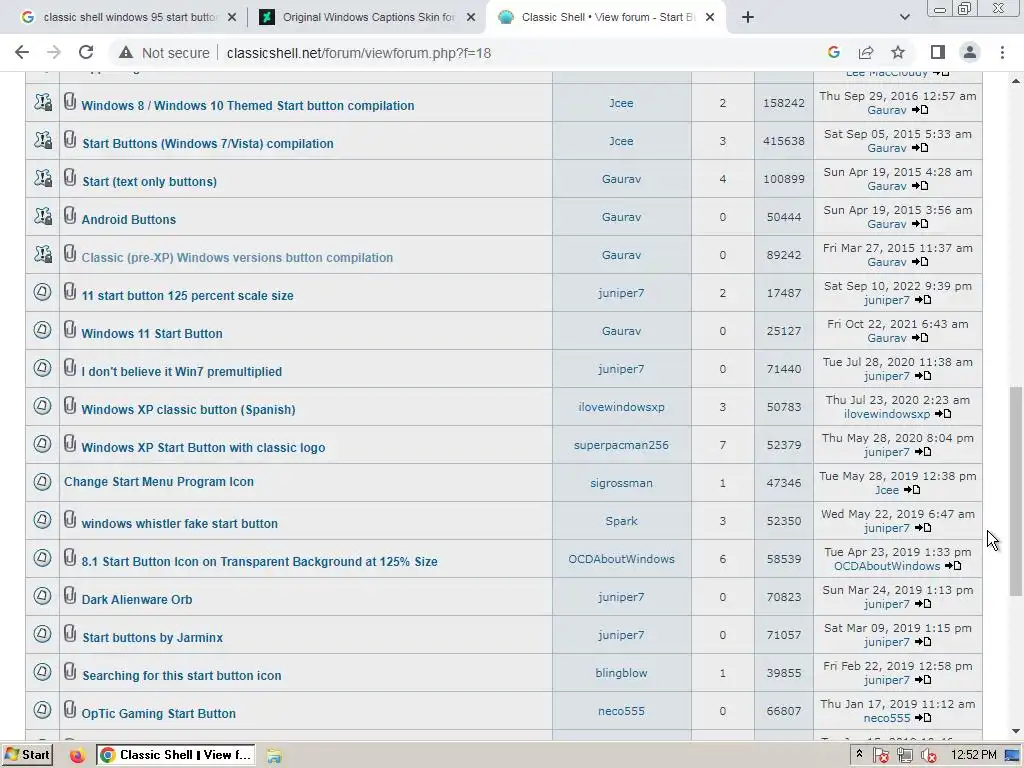Open windows whistler fake start button topic
The width and height of the screenshot is (1024, 768).
(x=180, y=523)
